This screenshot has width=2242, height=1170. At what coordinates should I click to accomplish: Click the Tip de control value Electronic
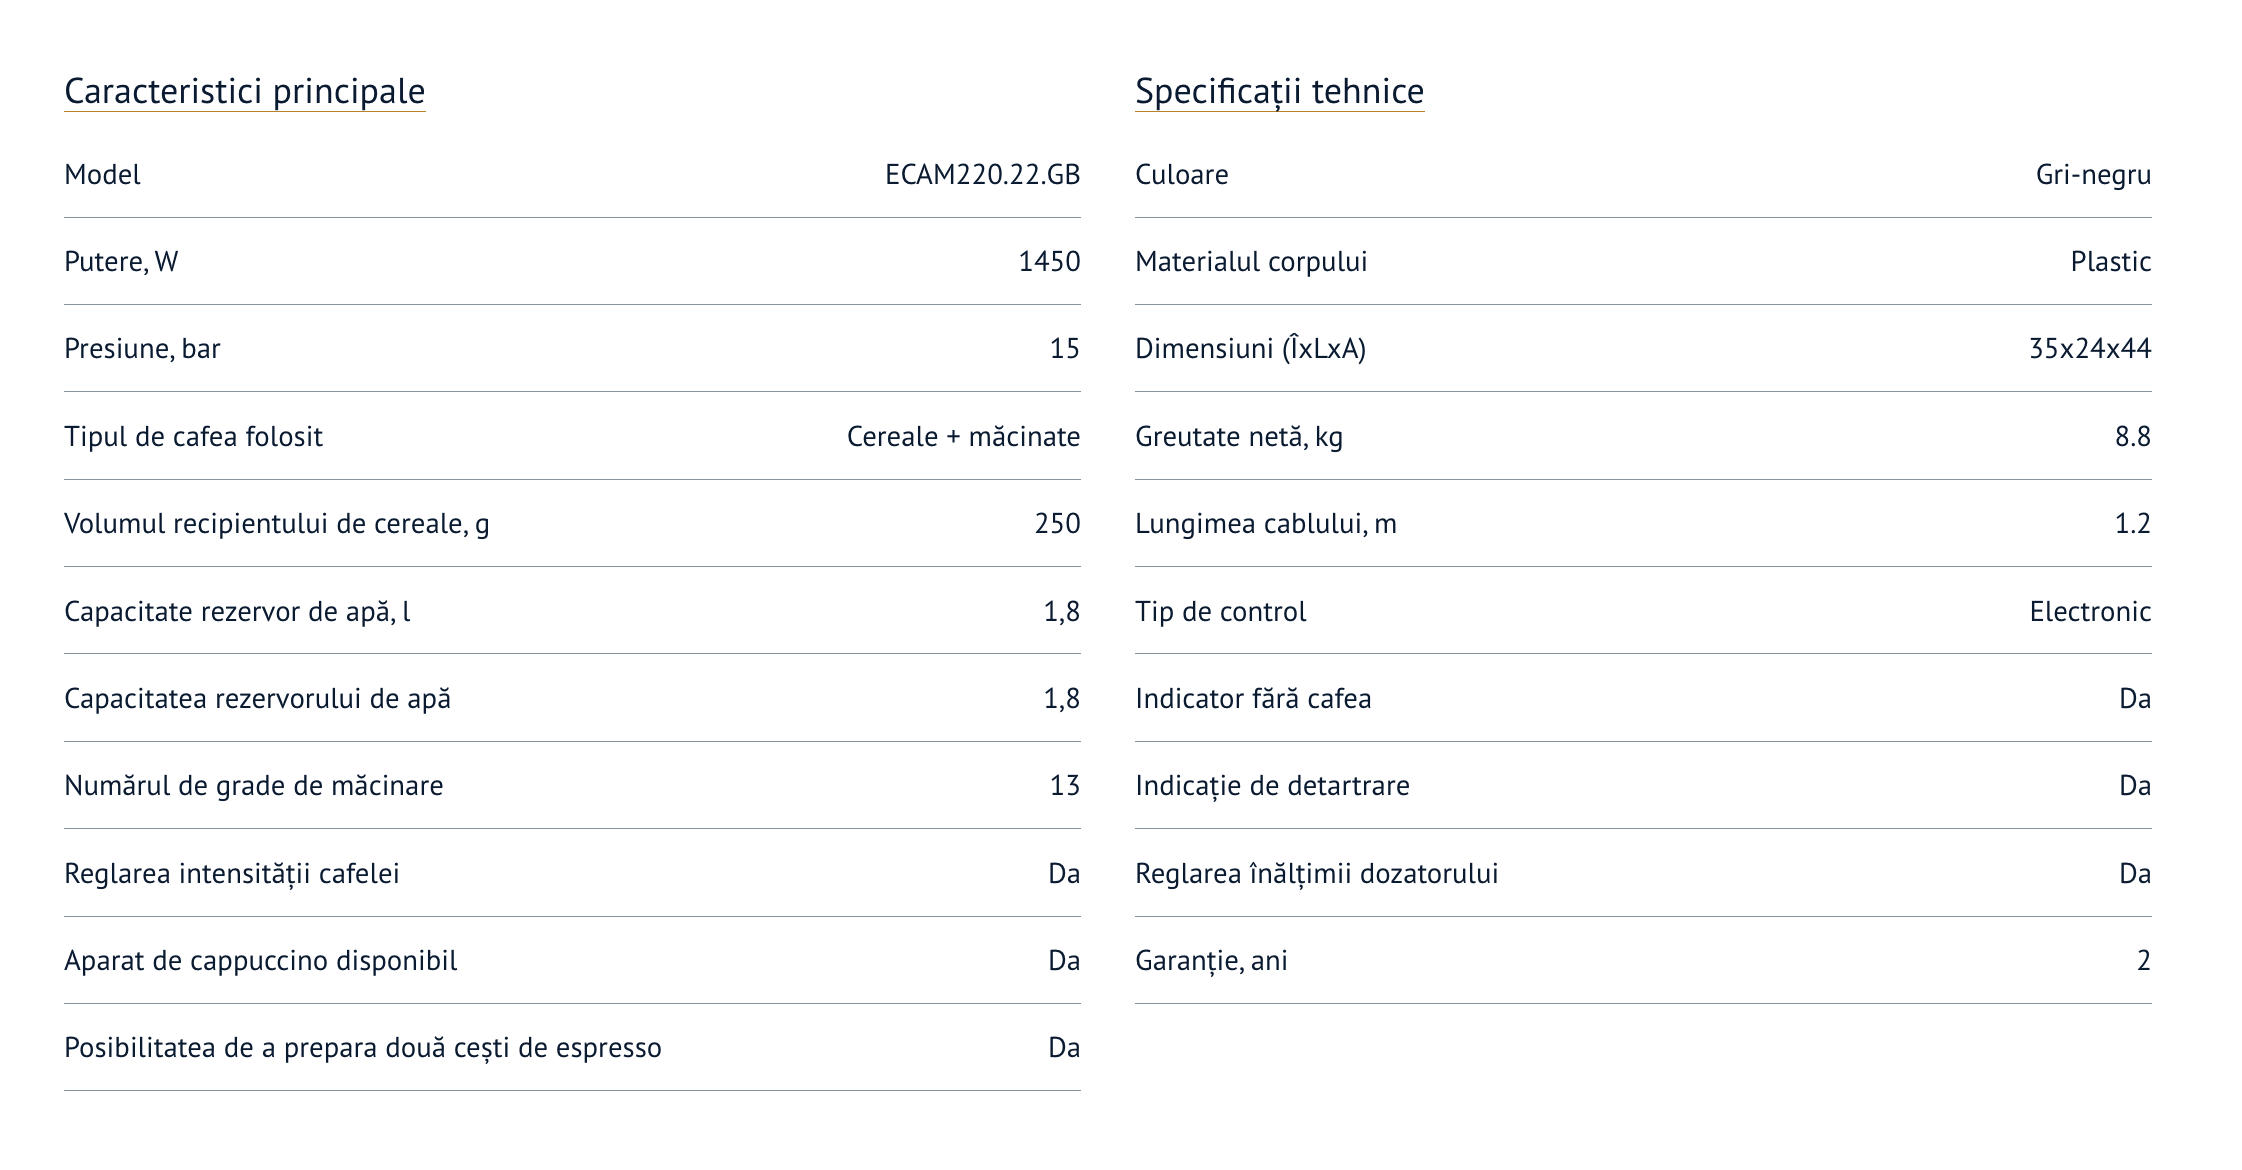2090,612
